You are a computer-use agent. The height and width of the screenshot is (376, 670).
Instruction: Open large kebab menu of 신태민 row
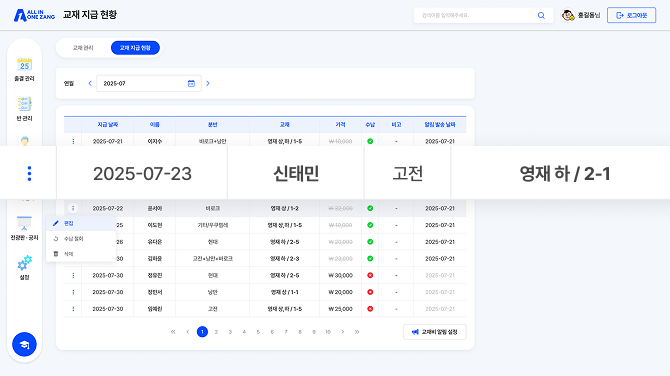pos(29,173)
